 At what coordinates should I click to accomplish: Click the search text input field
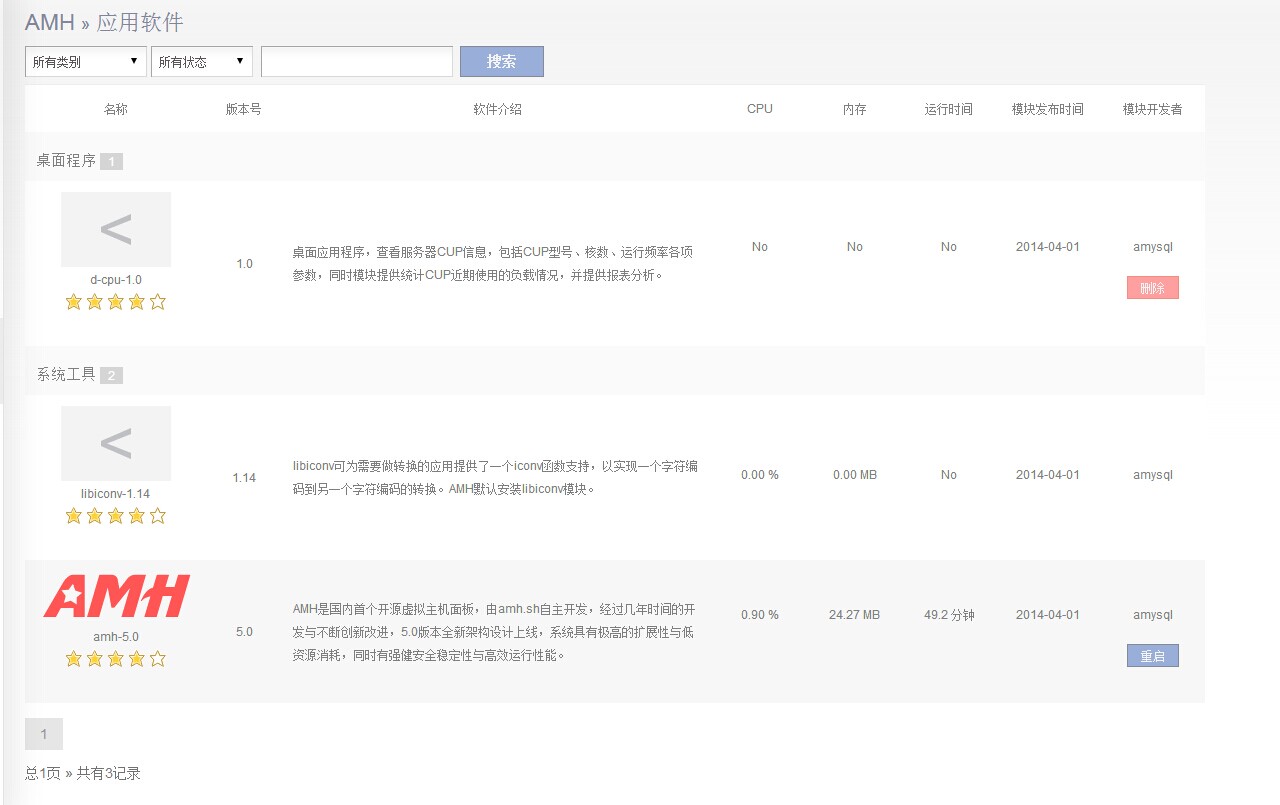[x=357, y=62]
